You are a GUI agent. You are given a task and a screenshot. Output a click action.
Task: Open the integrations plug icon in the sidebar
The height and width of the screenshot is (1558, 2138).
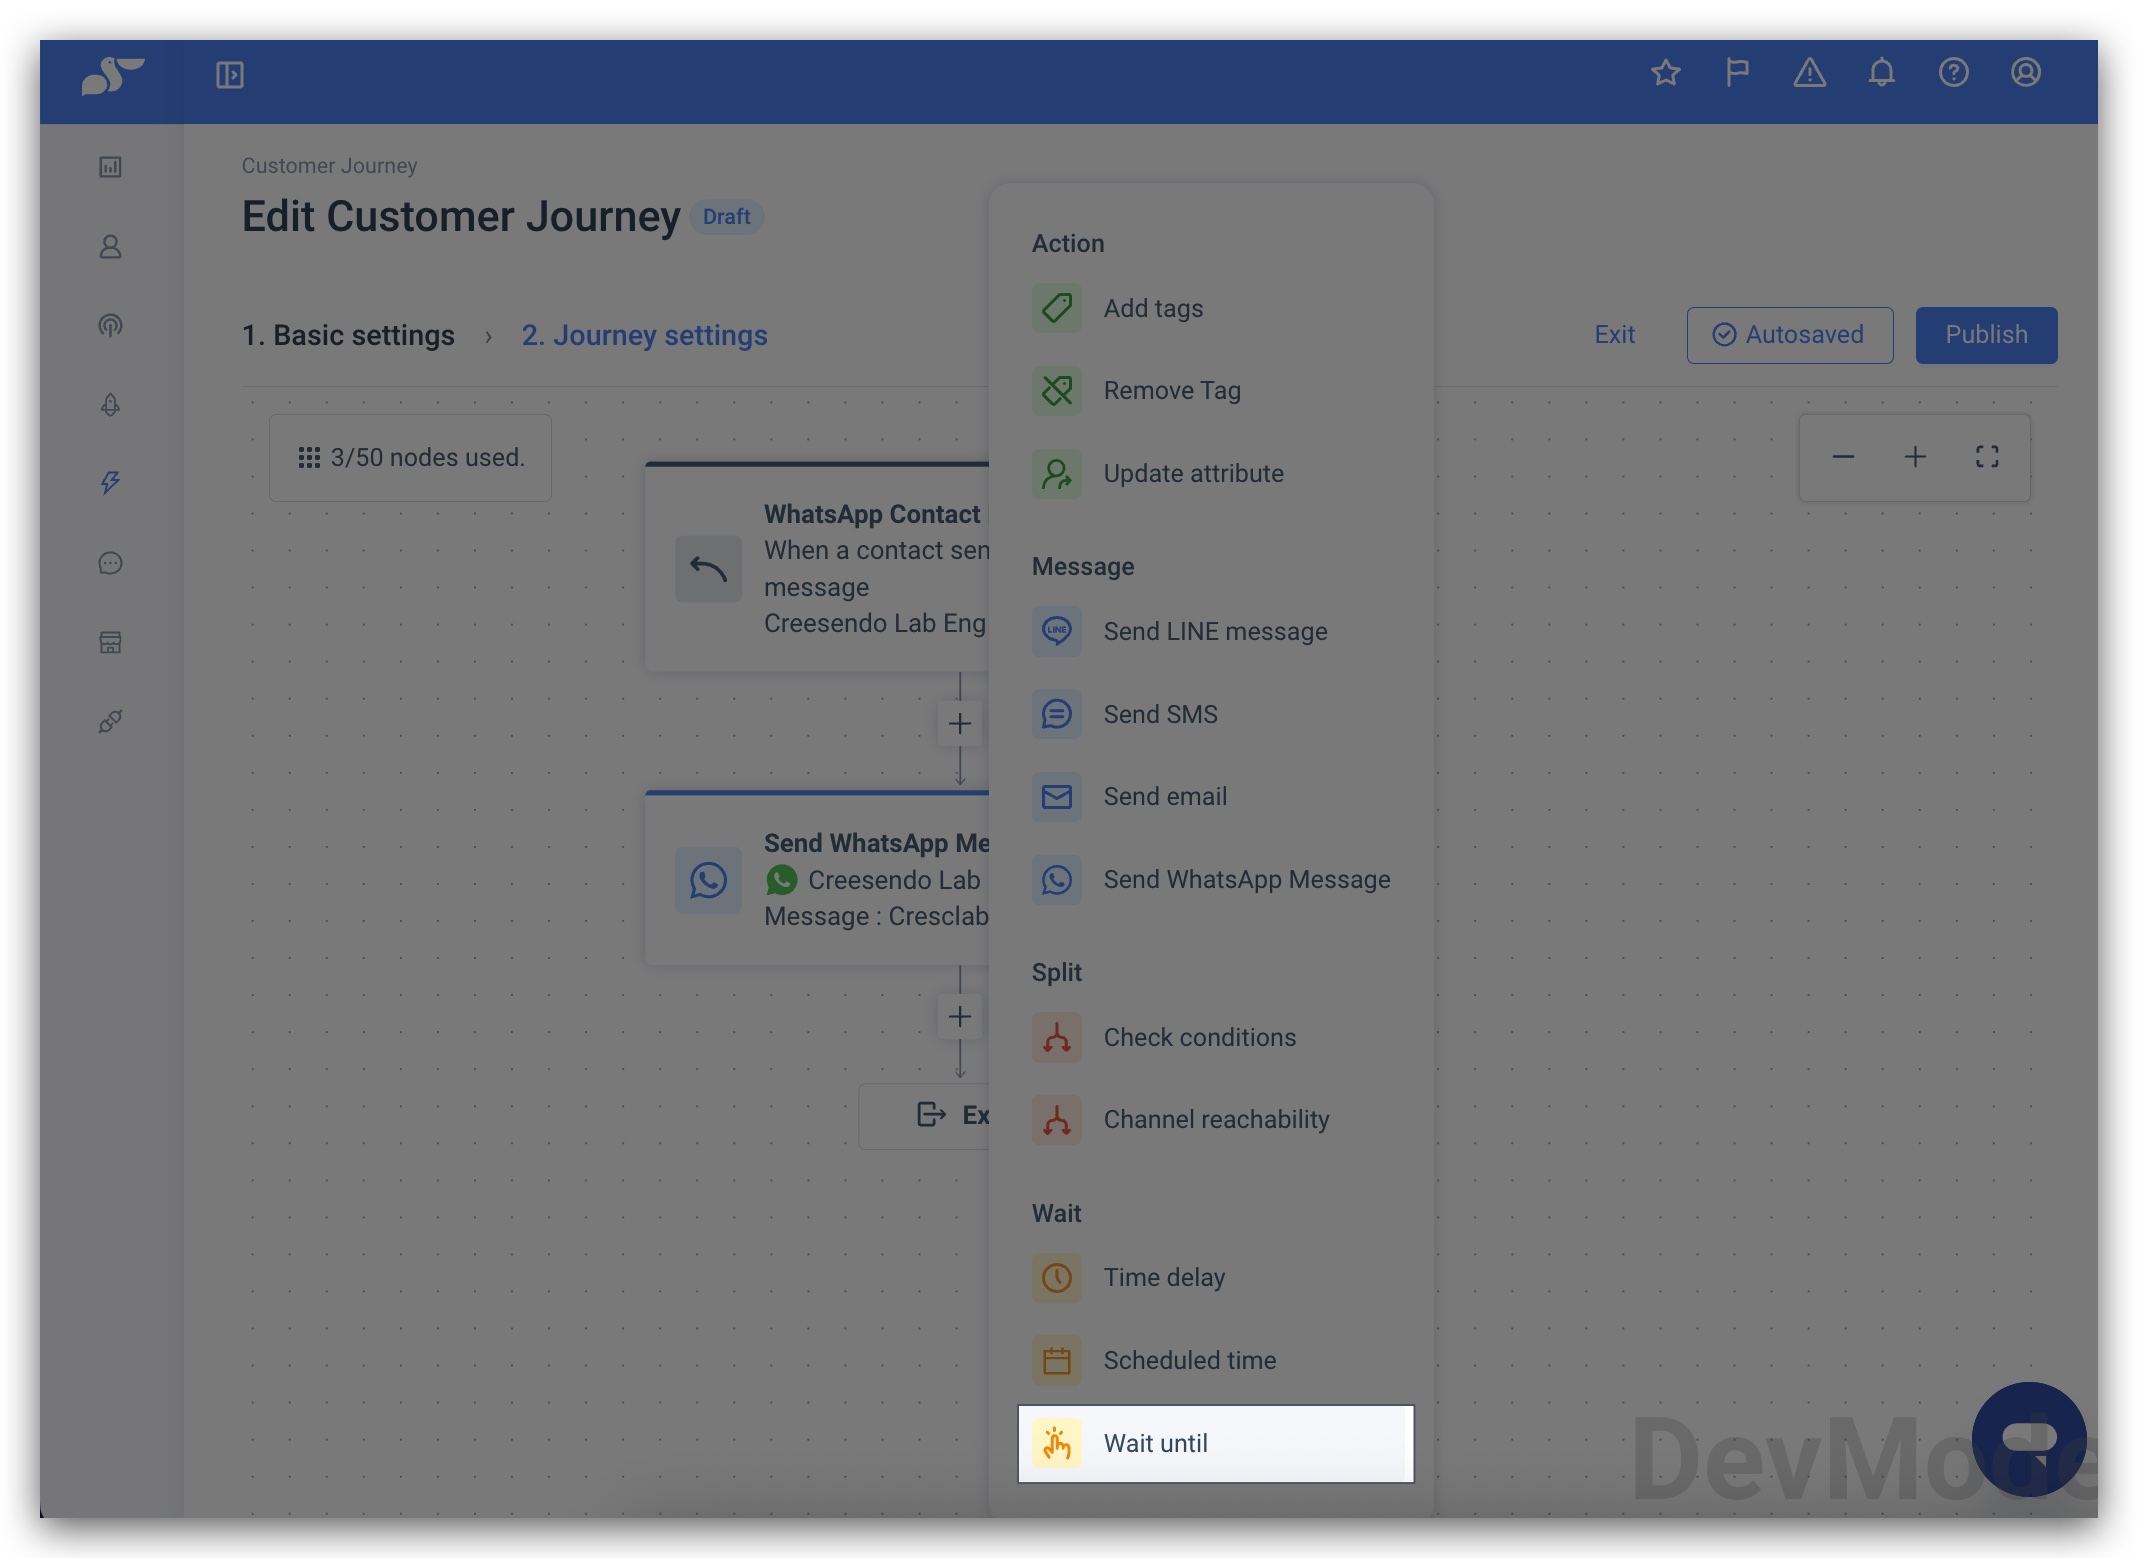(x=111, y=721)
